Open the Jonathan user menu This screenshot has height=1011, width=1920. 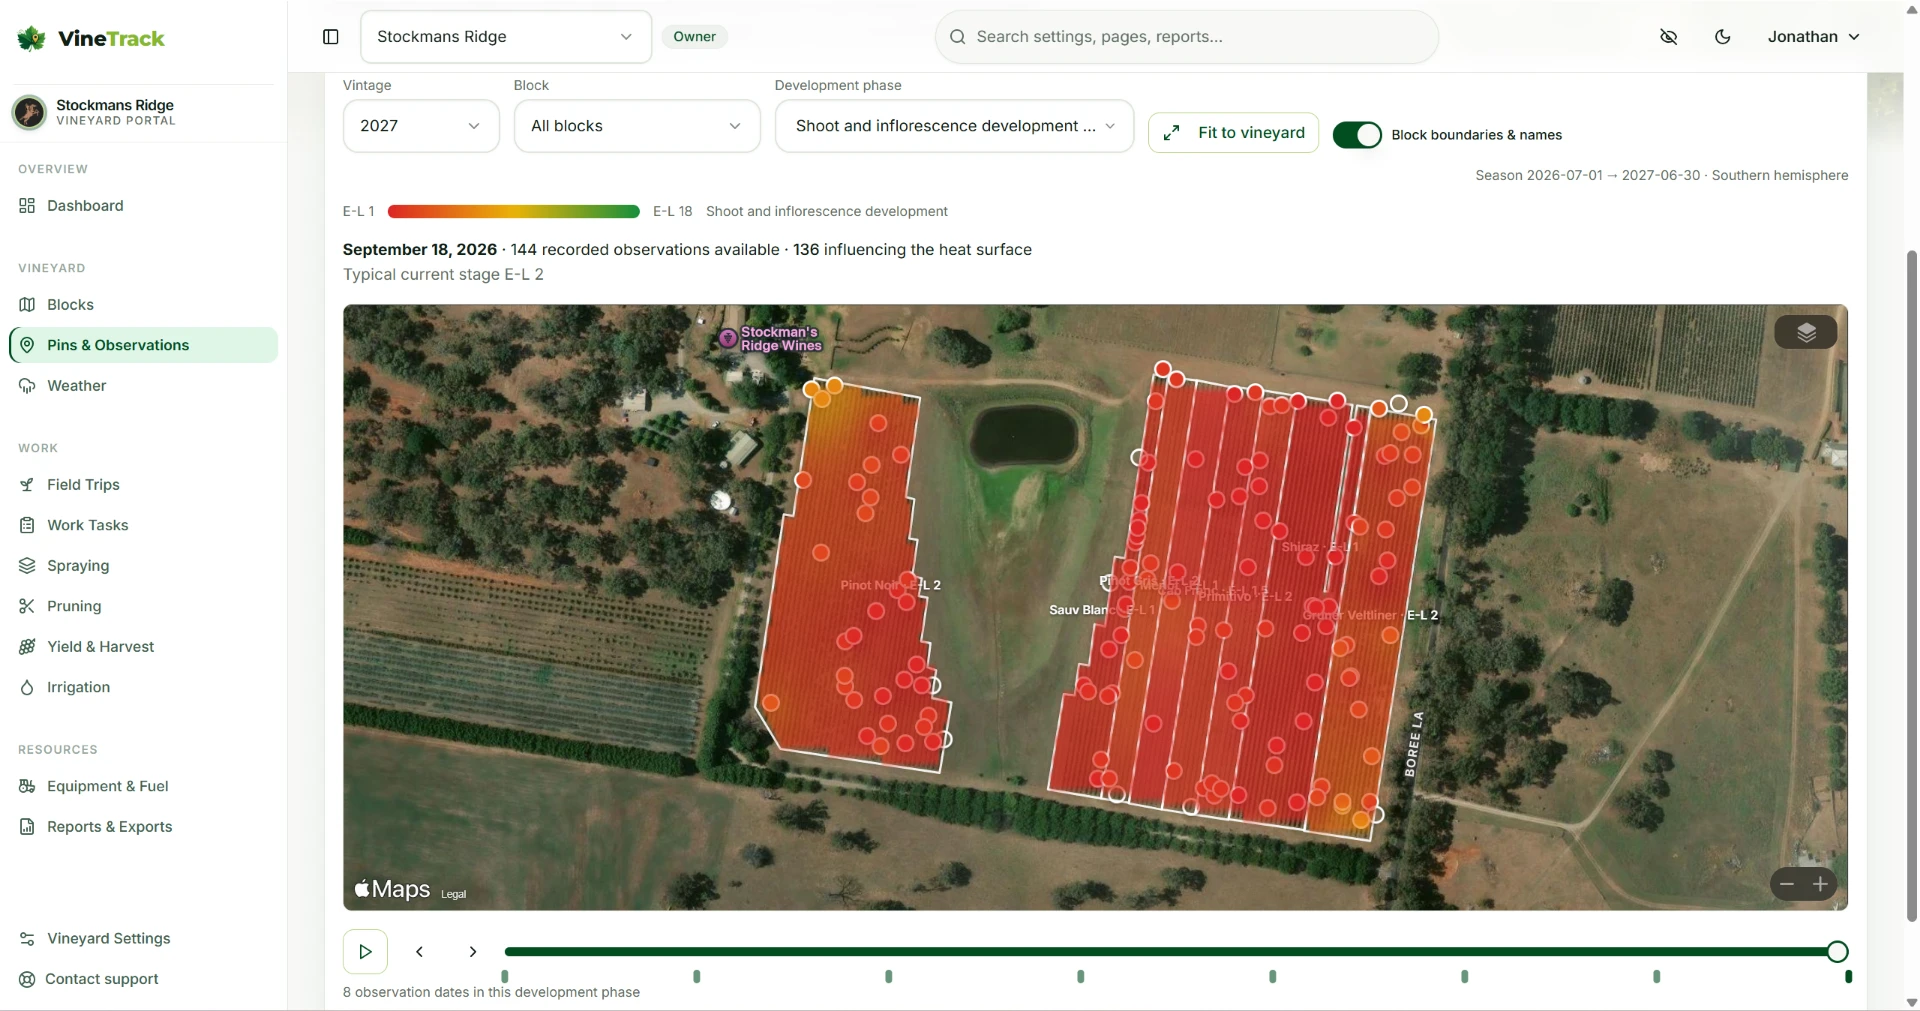point(1813,37)
